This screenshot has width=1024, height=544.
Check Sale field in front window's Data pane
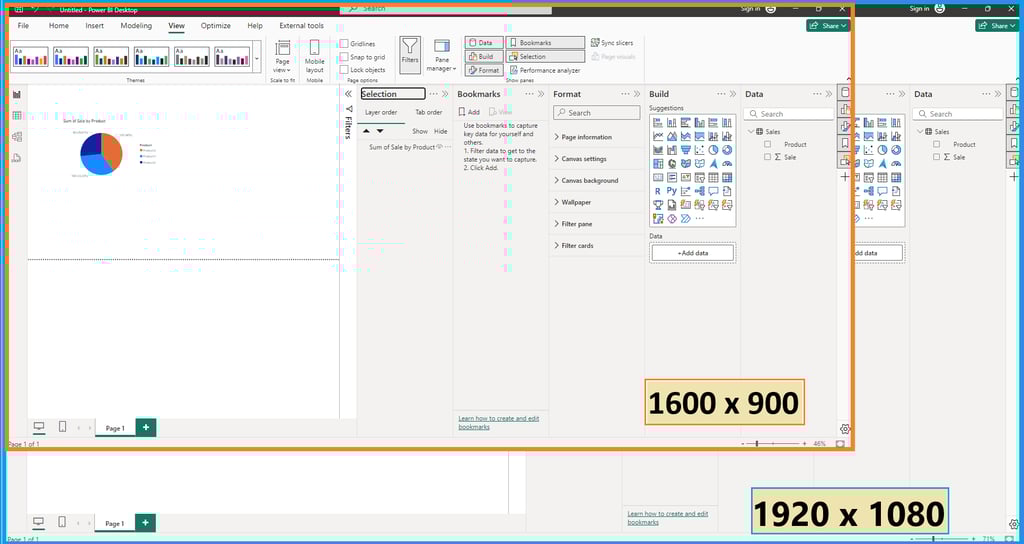click(767, 157)
